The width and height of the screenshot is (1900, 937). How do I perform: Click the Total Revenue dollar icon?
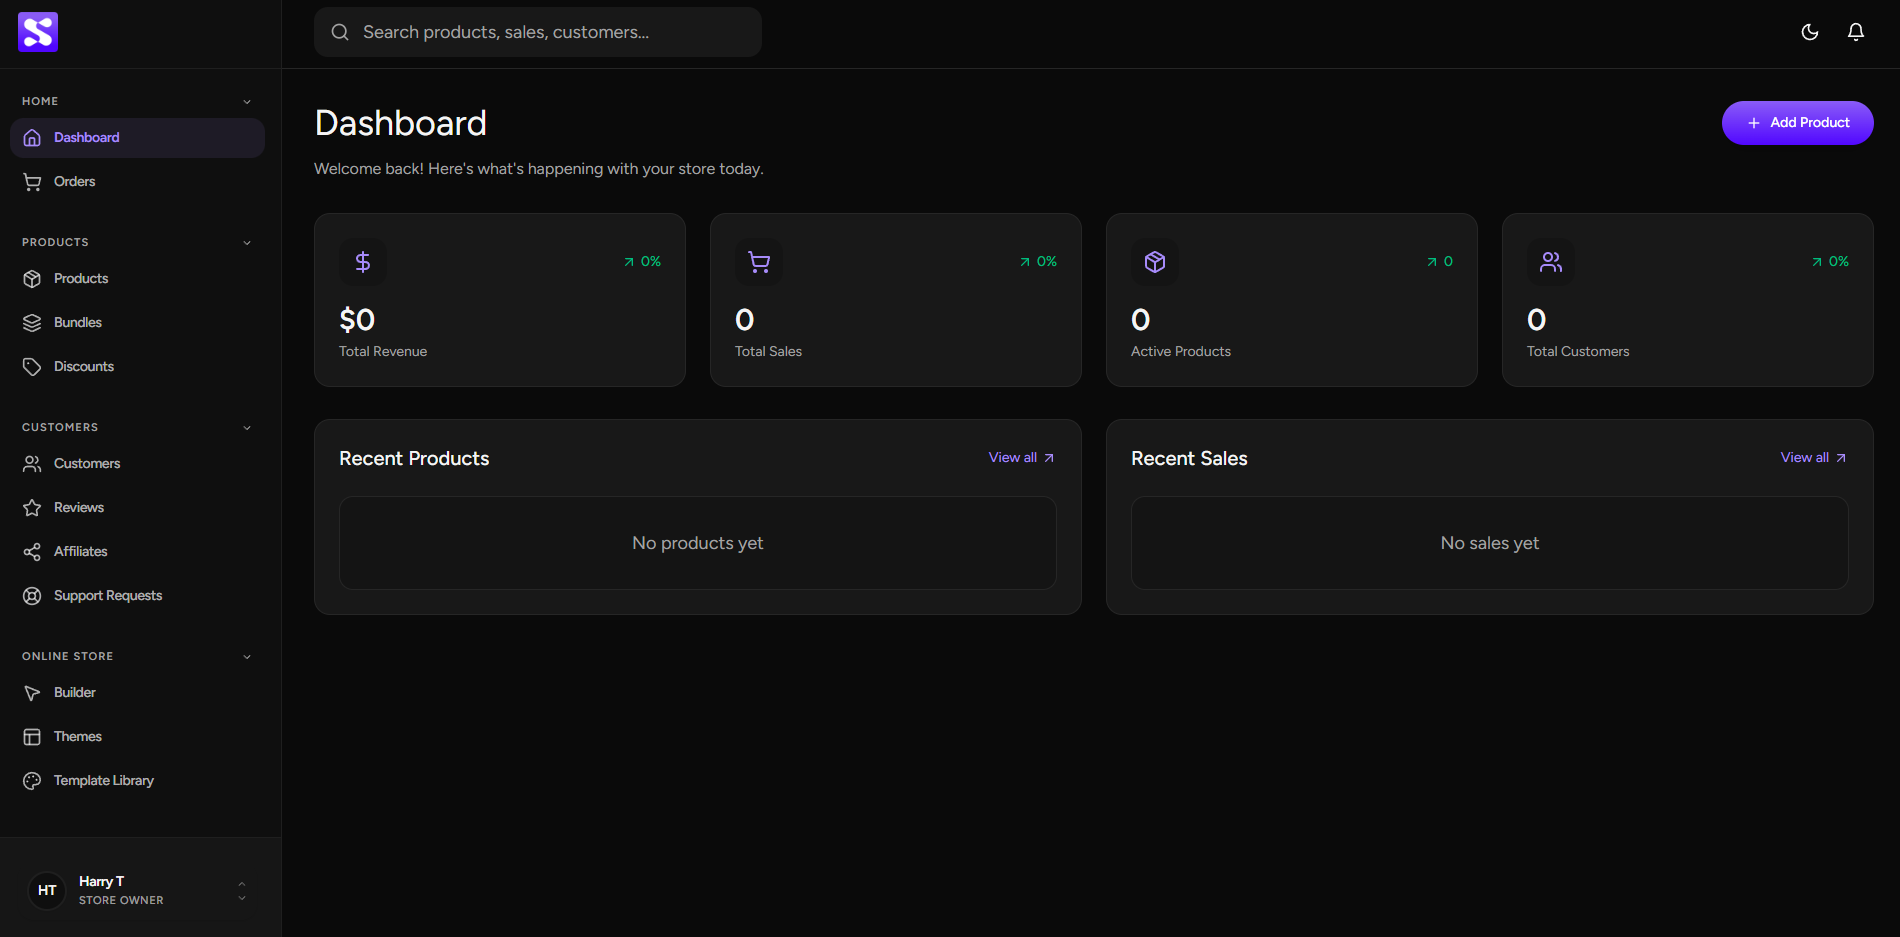coord(363,262)
